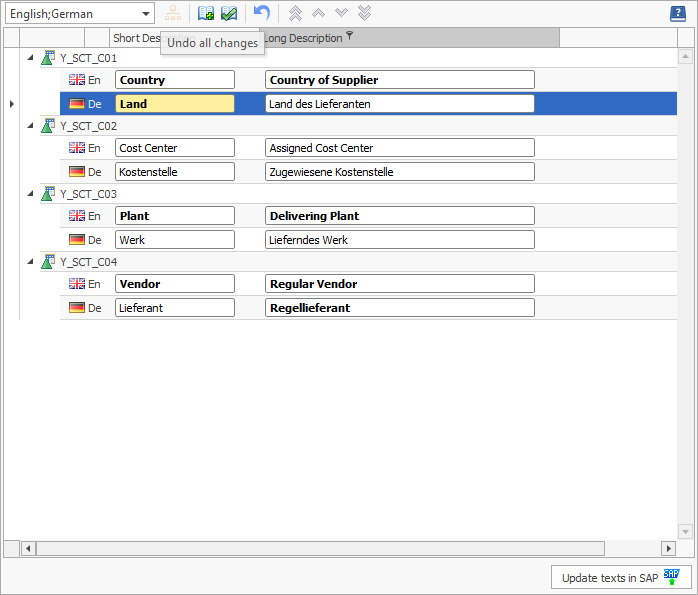Click the single down arrow toolbar icon

coord(342,13)
